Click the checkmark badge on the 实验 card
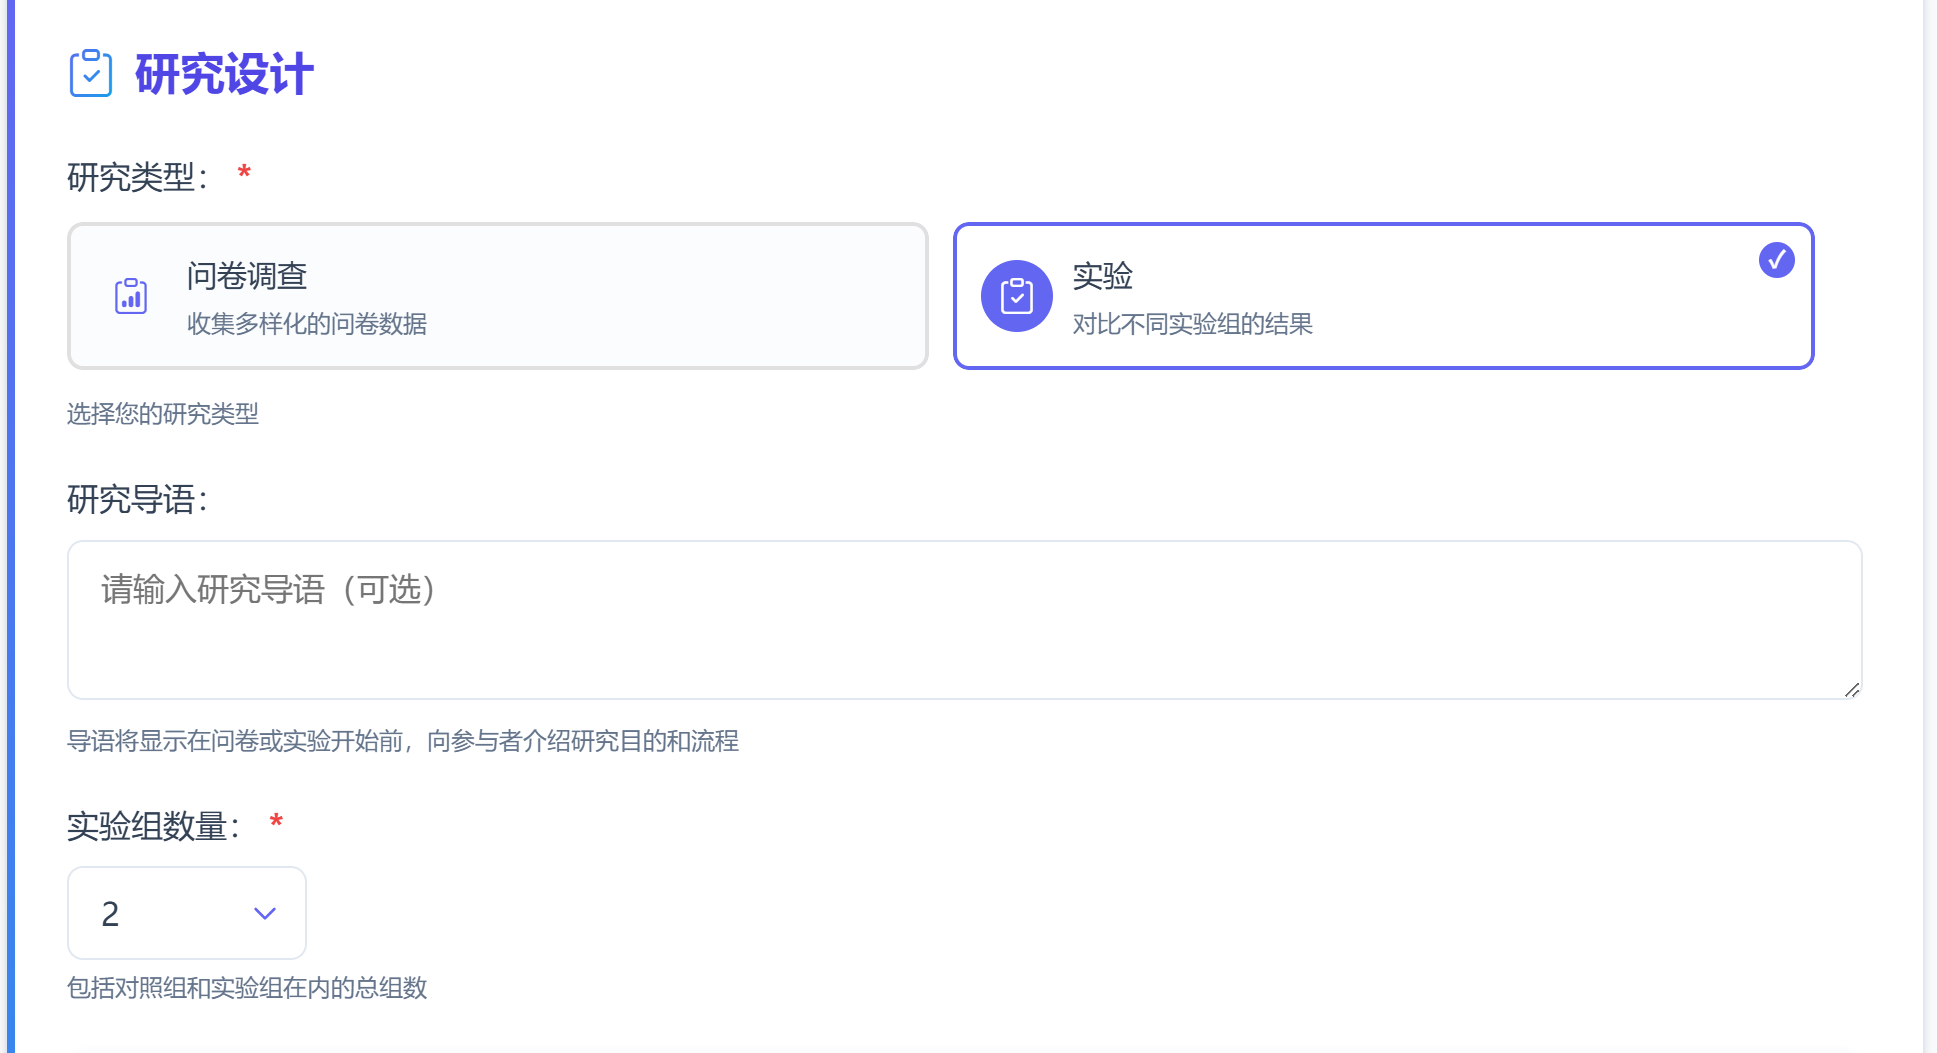This screenshot has height=1053, width=1937. point(1775,259)
